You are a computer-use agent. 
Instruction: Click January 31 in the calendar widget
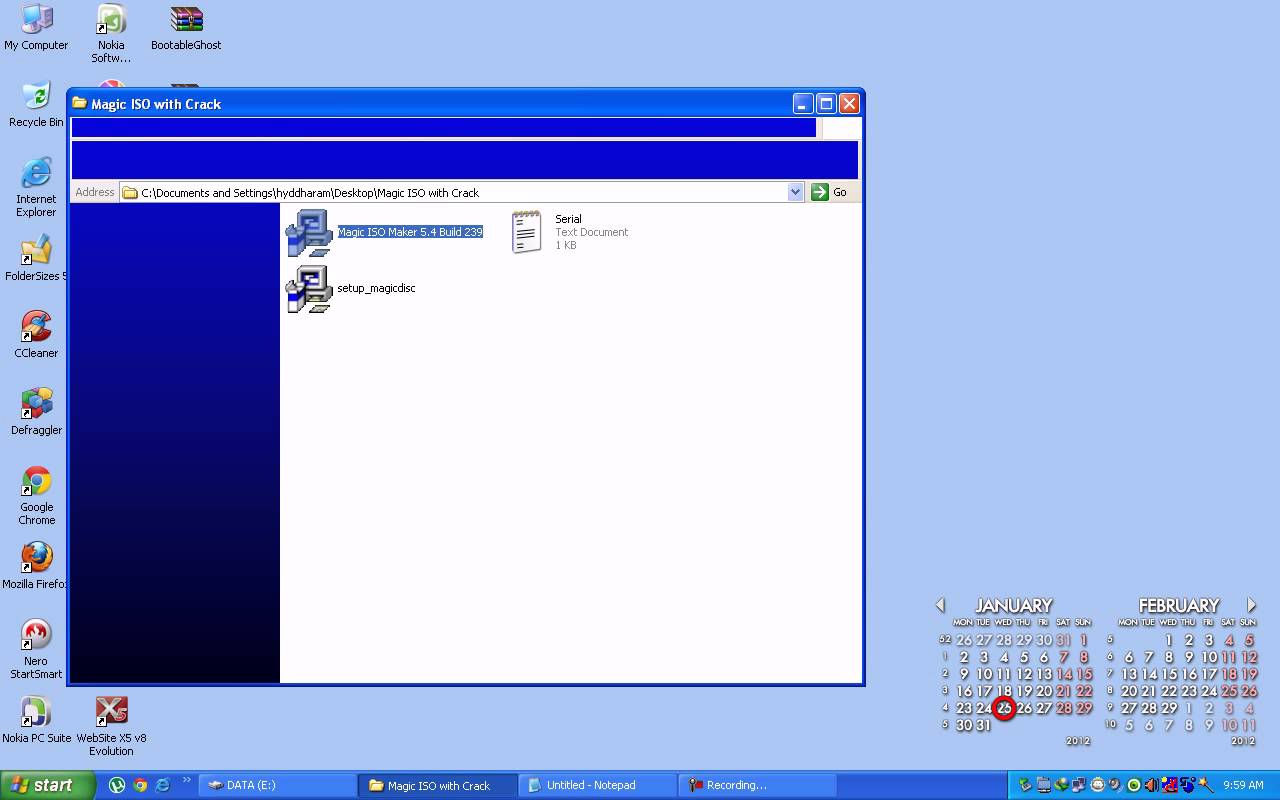[x=983, y=725]
